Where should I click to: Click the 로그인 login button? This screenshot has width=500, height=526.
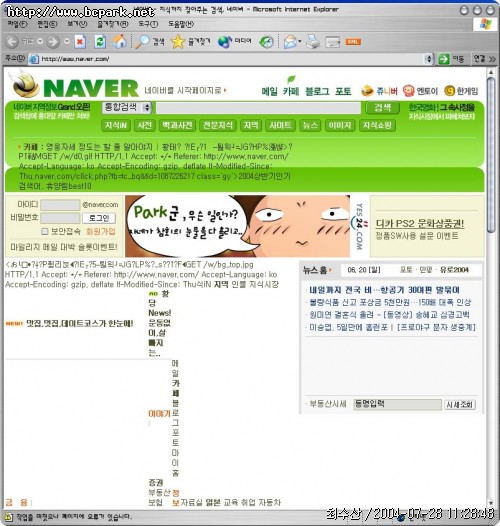(99, 218)
